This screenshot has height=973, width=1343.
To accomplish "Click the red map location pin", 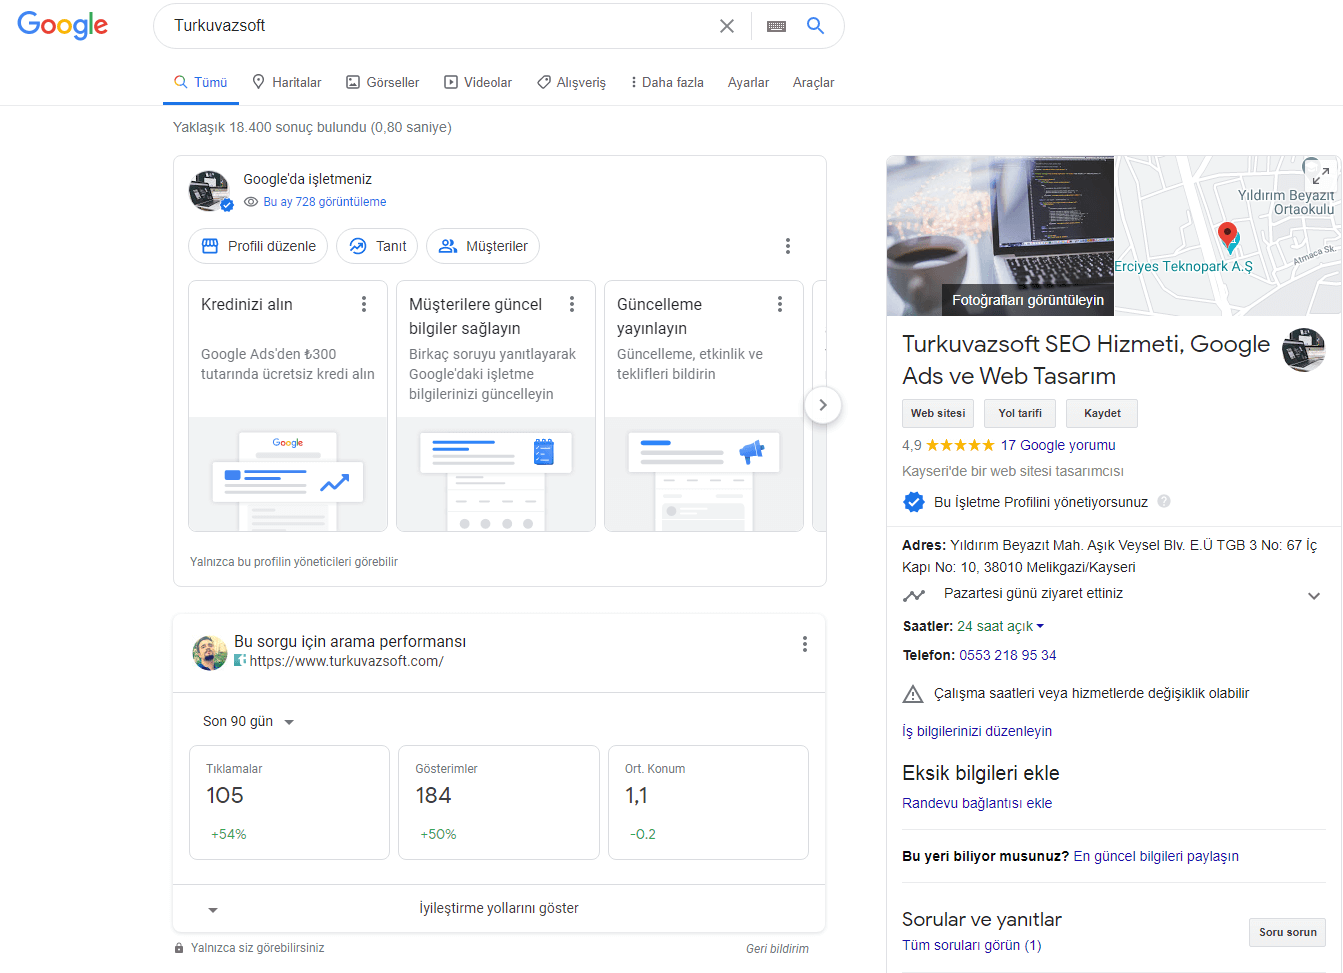I will [1228, 235].
